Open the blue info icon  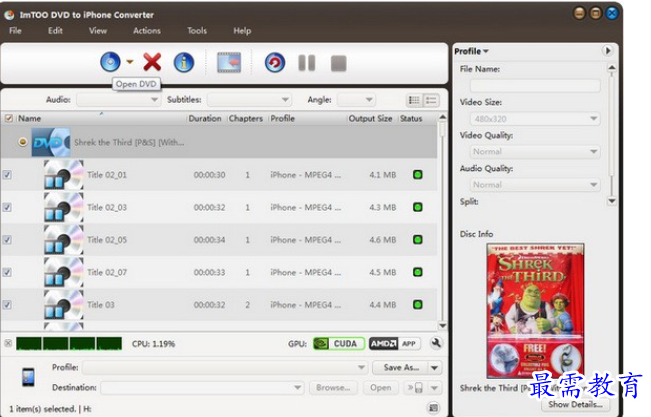pos(184,63)
